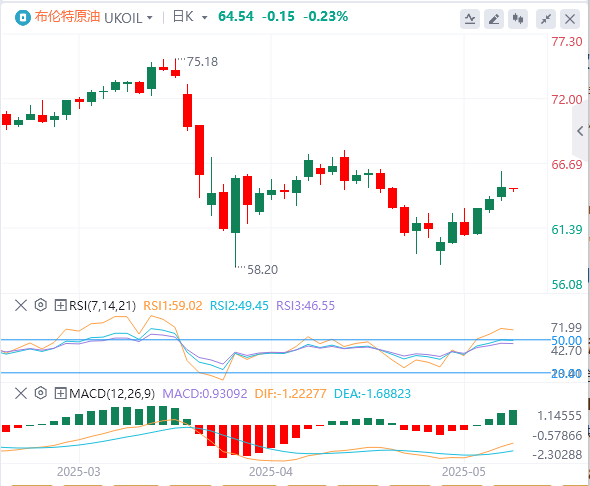Open the UKOIL symbol dropdown
The width and height of the screenshot is (590, 486).
click(128, 18)
